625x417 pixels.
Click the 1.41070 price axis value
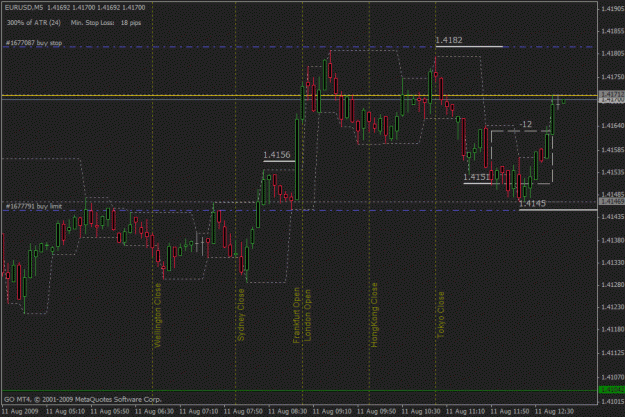coord(613,377)
